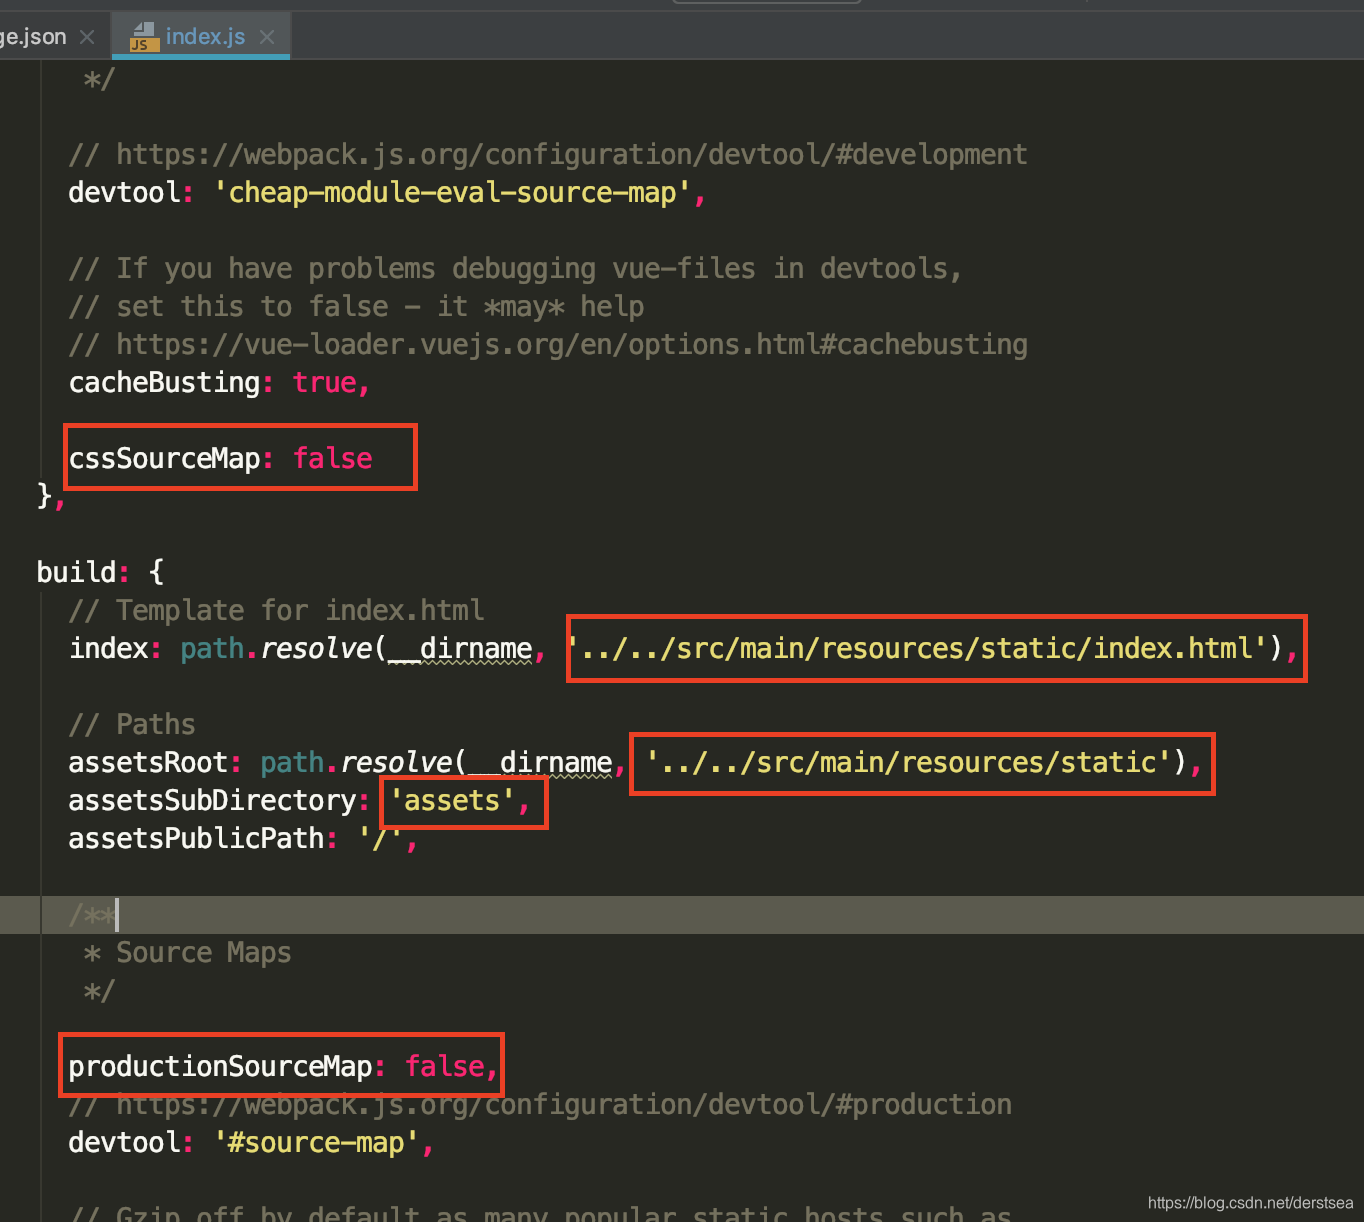Click resolve method in assetsRoot line

[x=396, y=762]
